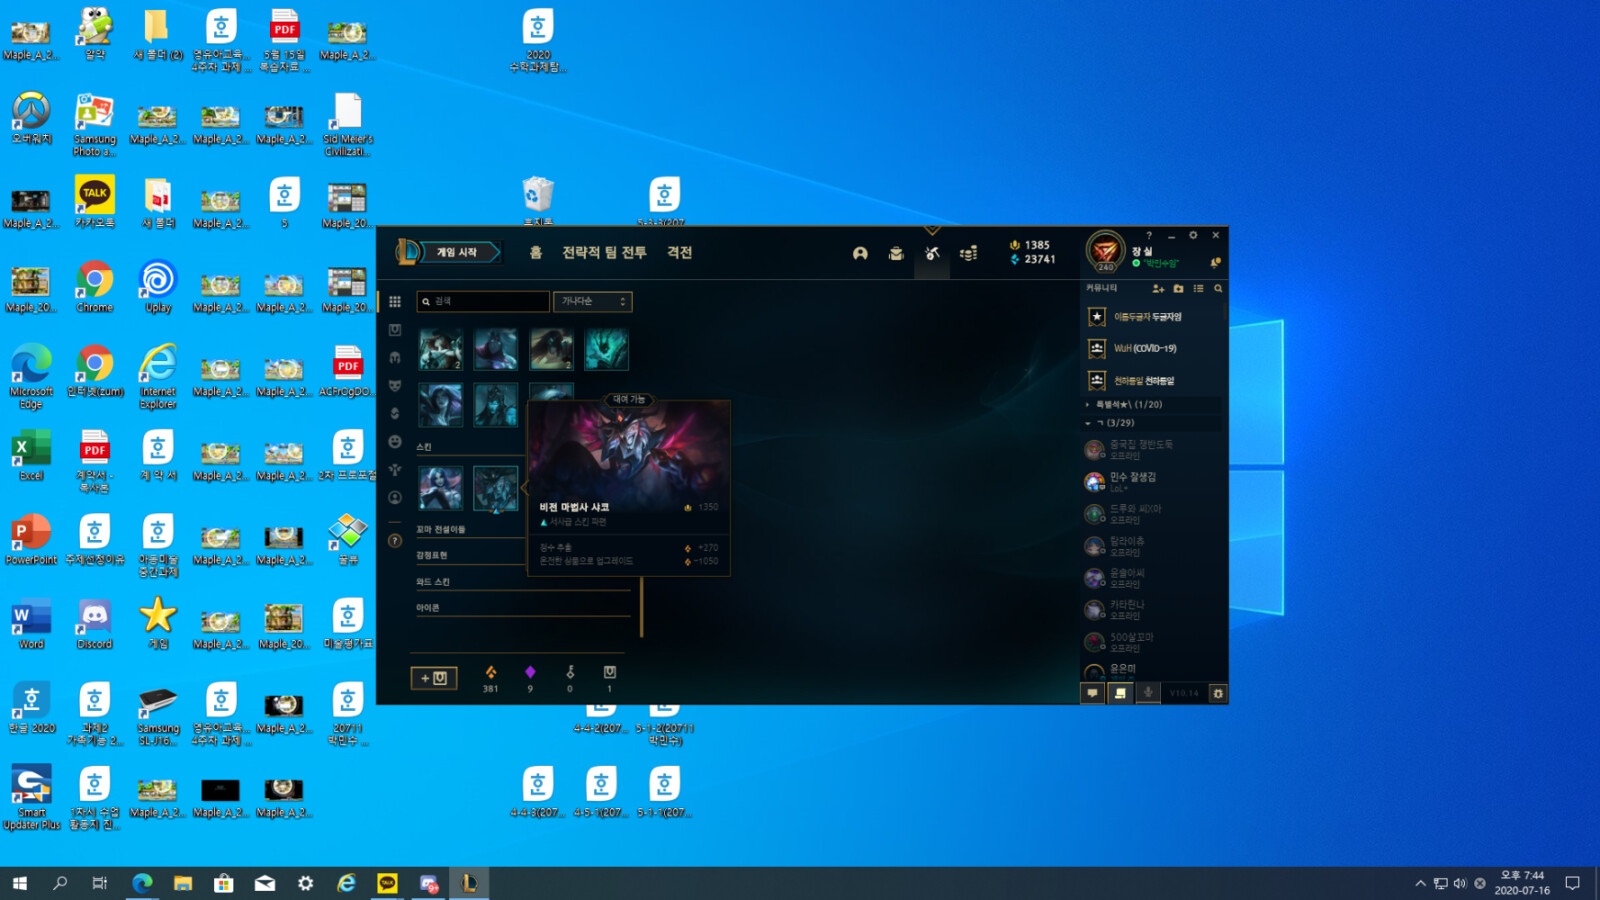The height and width of the screenshot is (900, 1600).
Task: Open the bug report icon
Action: (x=1218, y=693)
